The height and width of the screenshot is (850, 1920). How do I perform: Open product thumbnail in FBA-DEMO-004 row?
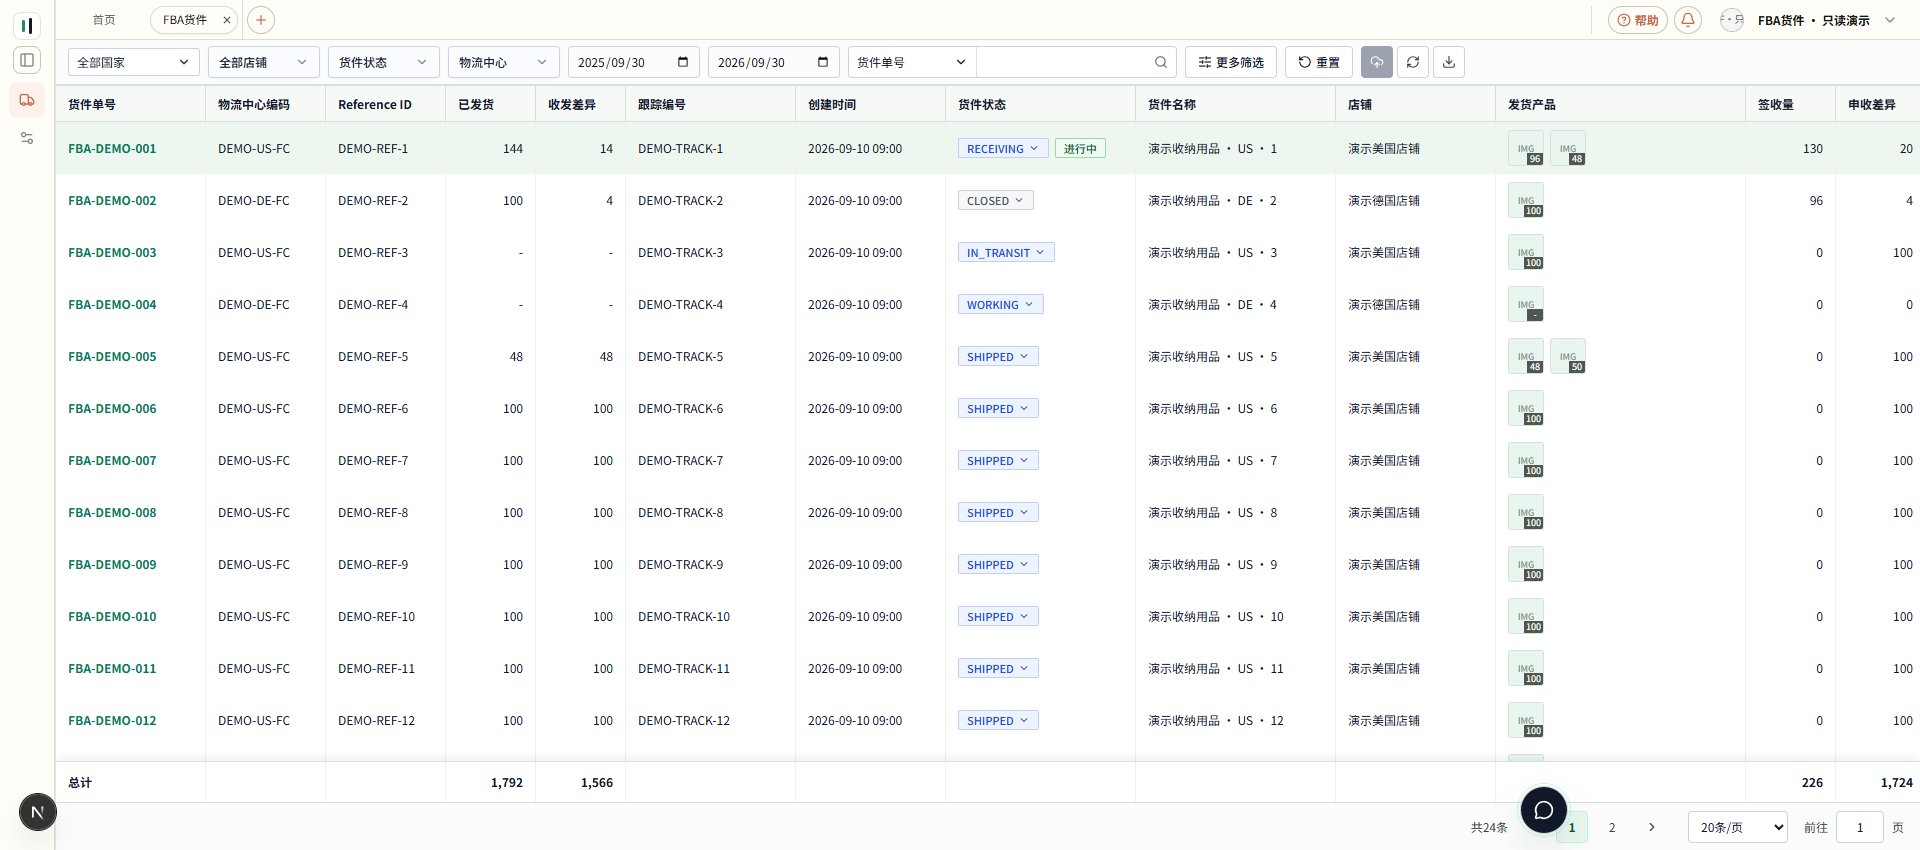click(x=1526, y=304)
